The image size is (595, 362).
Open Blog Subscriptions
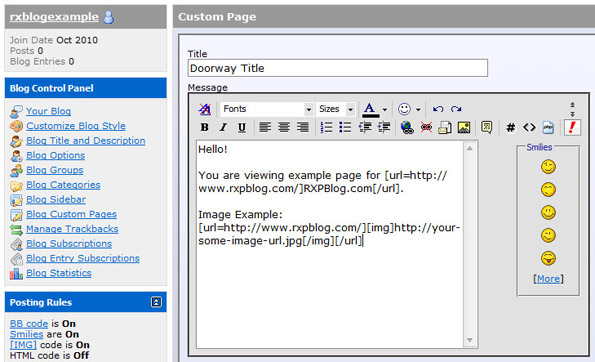[x=69, y=244]
